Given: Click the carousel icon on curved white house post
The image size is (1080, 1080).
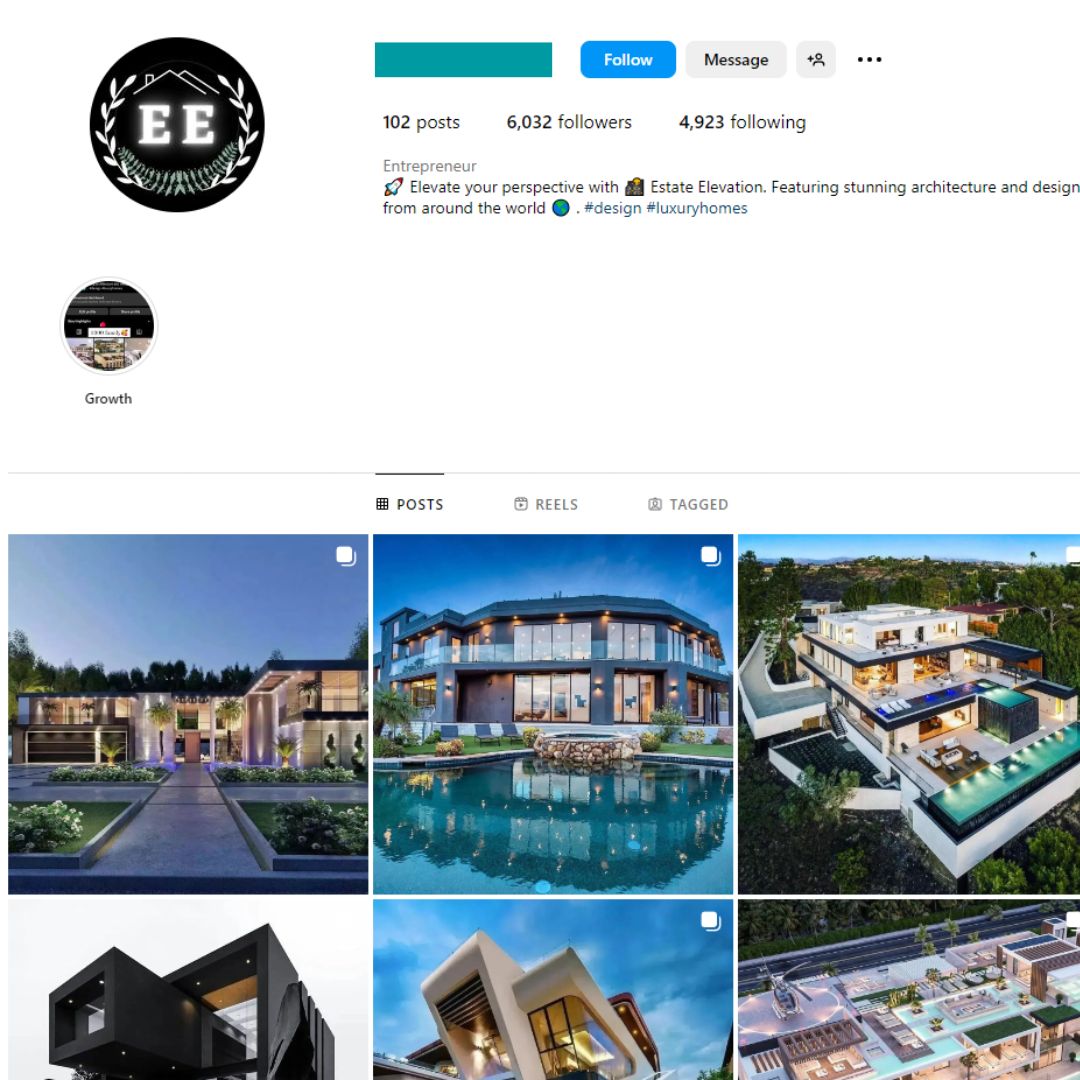Looking at the screenshot, I should coord(711,921).
